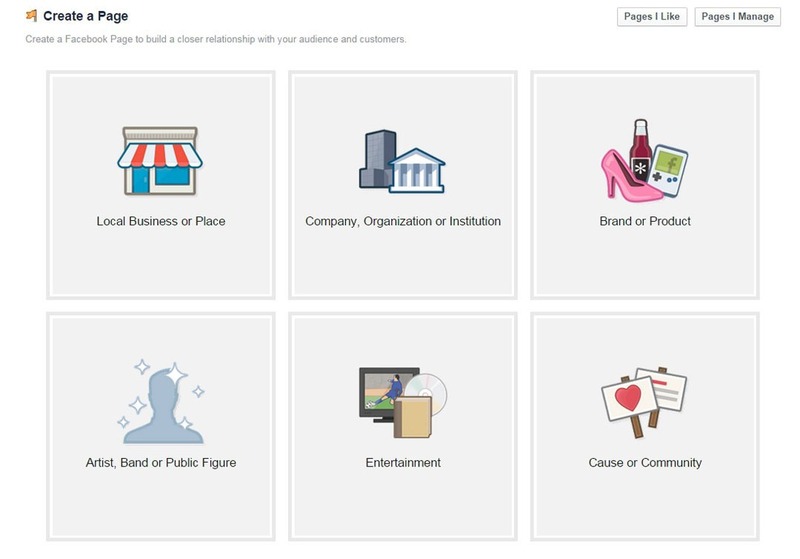Click the soda bottle in the brand icon
Viewport: 800px width, 559px height.
(641, 150)
